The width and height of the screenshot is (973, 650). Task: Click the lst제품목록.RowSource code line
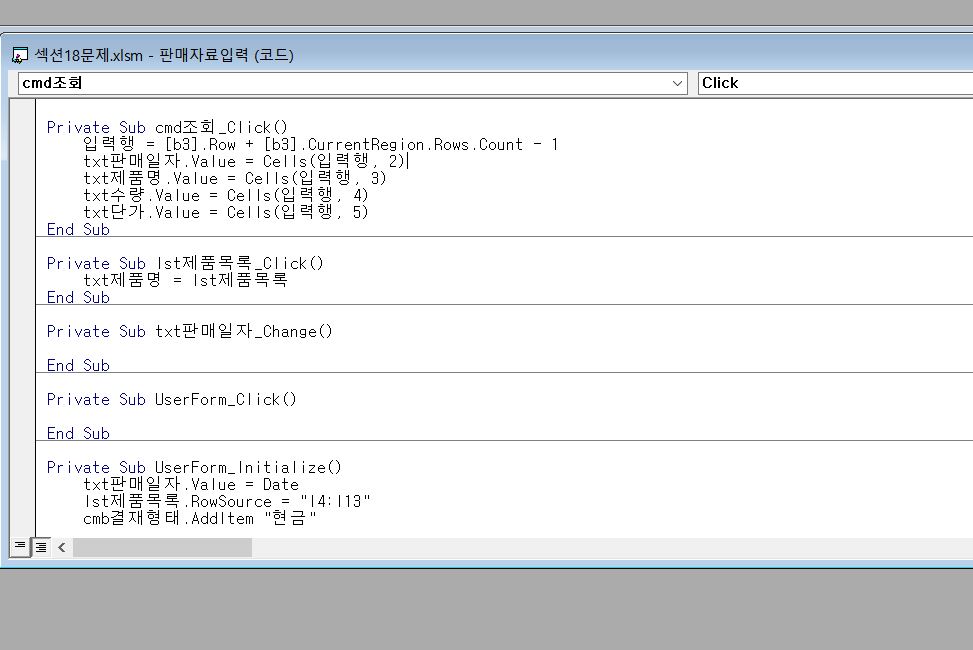coord(227,502)
